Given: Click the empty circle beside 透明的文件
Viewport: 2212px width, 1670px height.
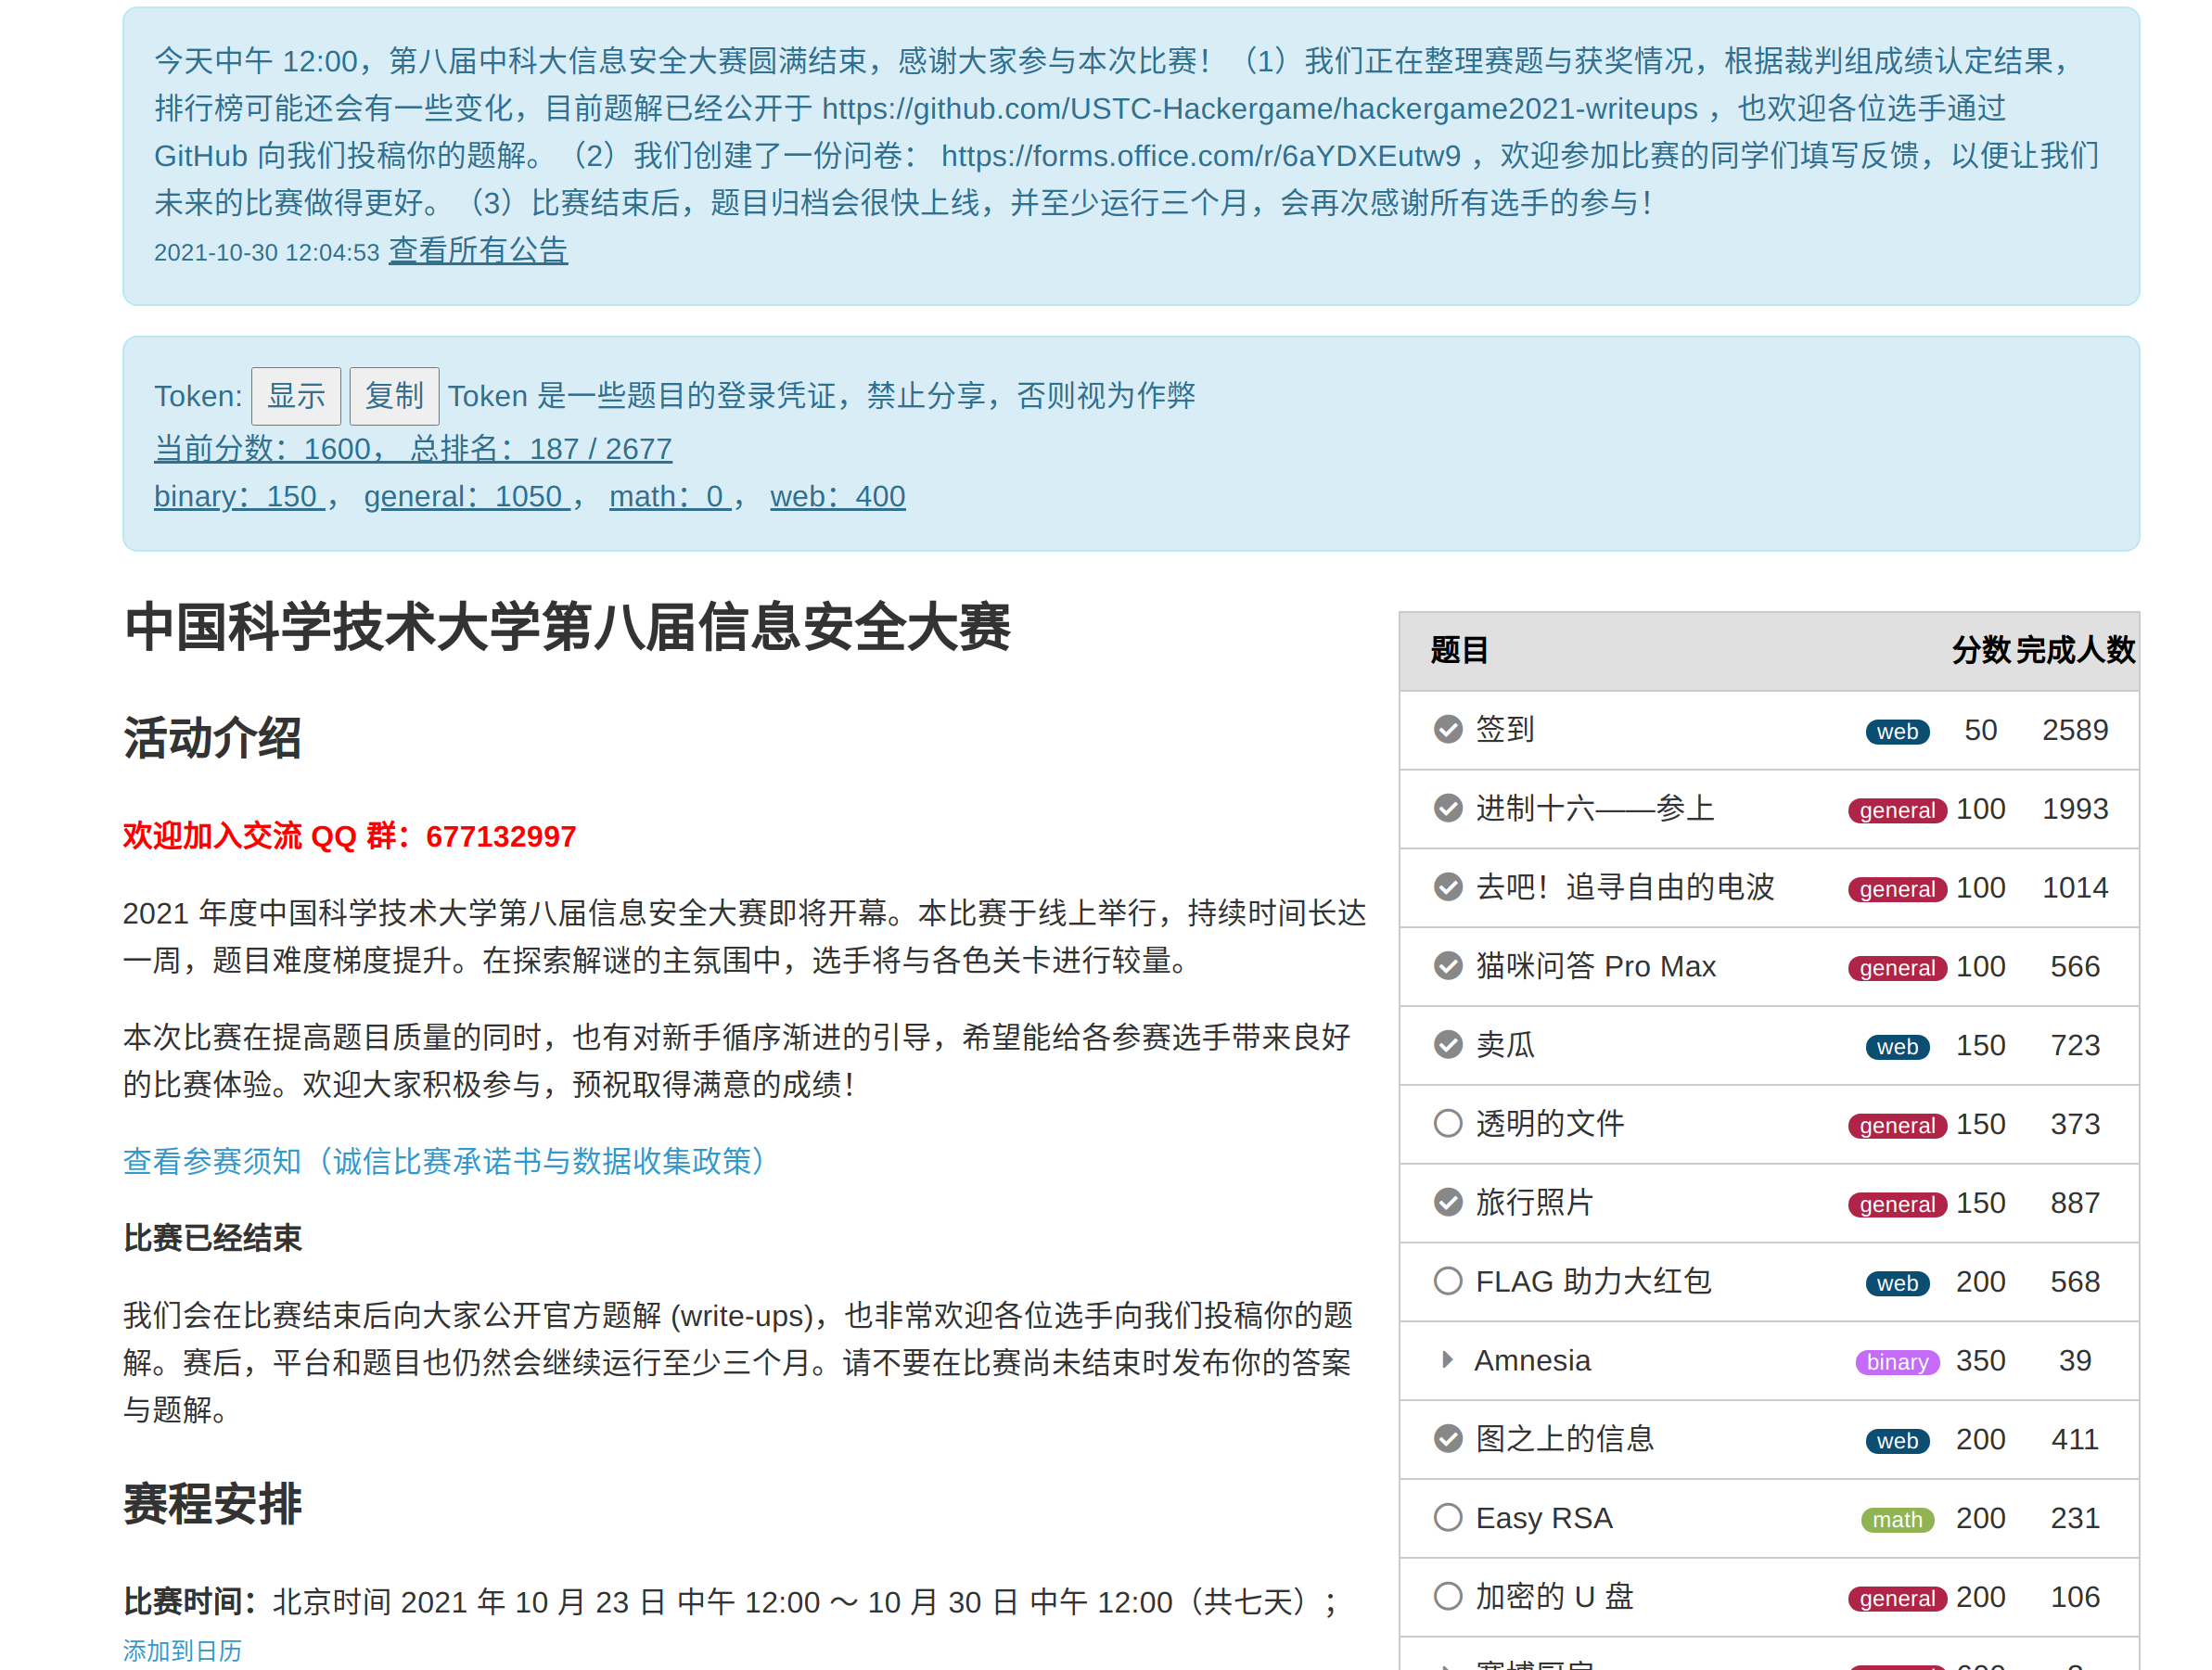Looking at the screenshot, I should tap(1447, 1123).
